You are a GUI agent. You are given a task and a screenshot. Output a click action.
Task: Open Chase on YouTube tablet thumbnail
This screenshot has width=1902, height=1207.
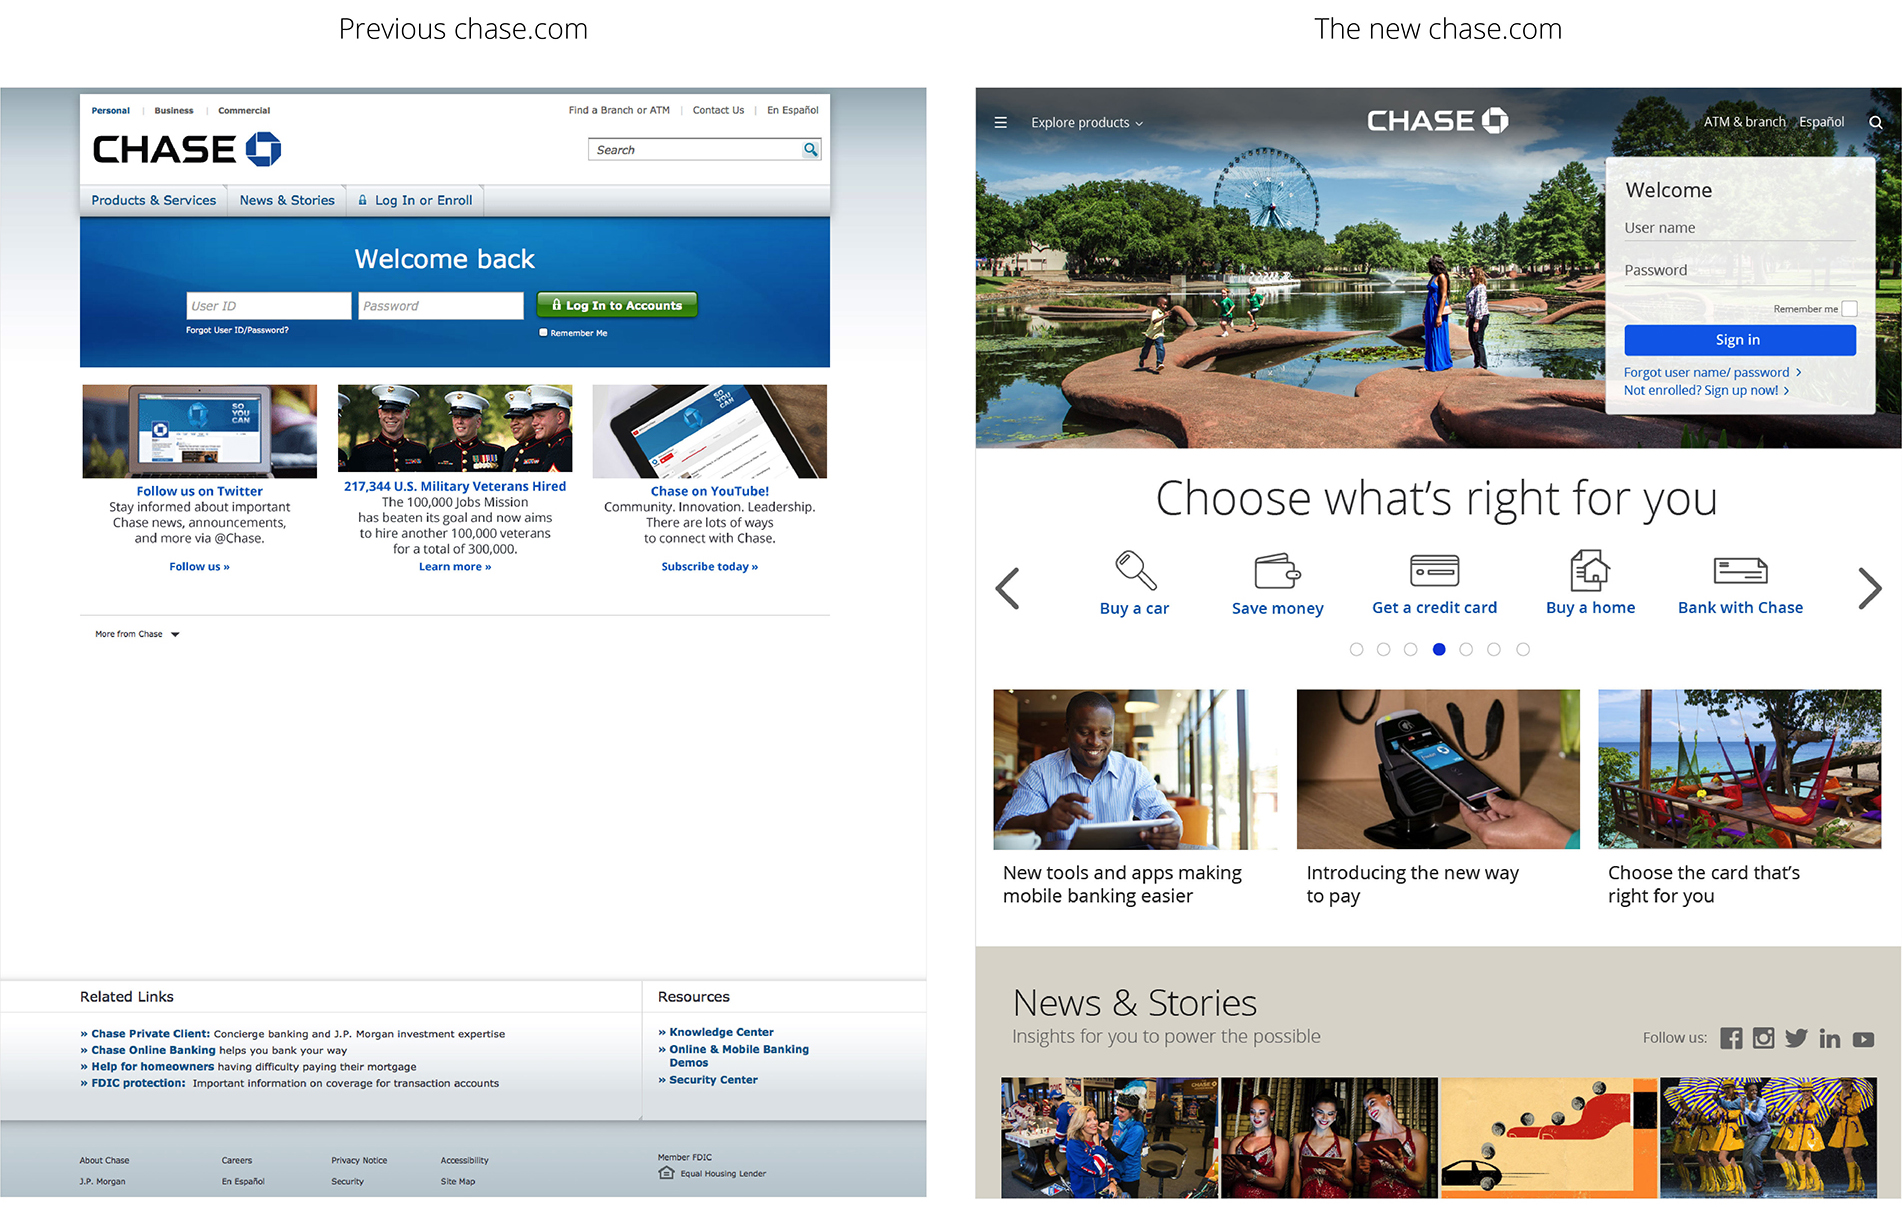(x=710, y=431)
